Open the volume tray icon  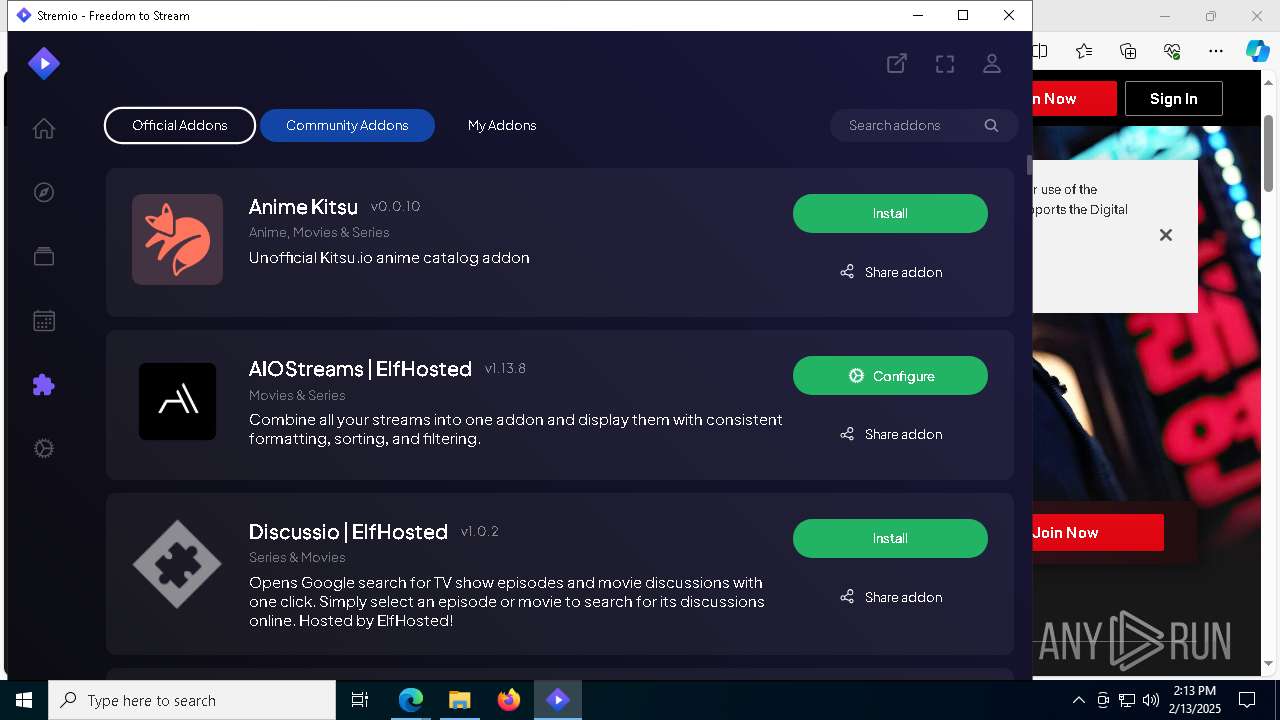click(x=1151, y=700)
